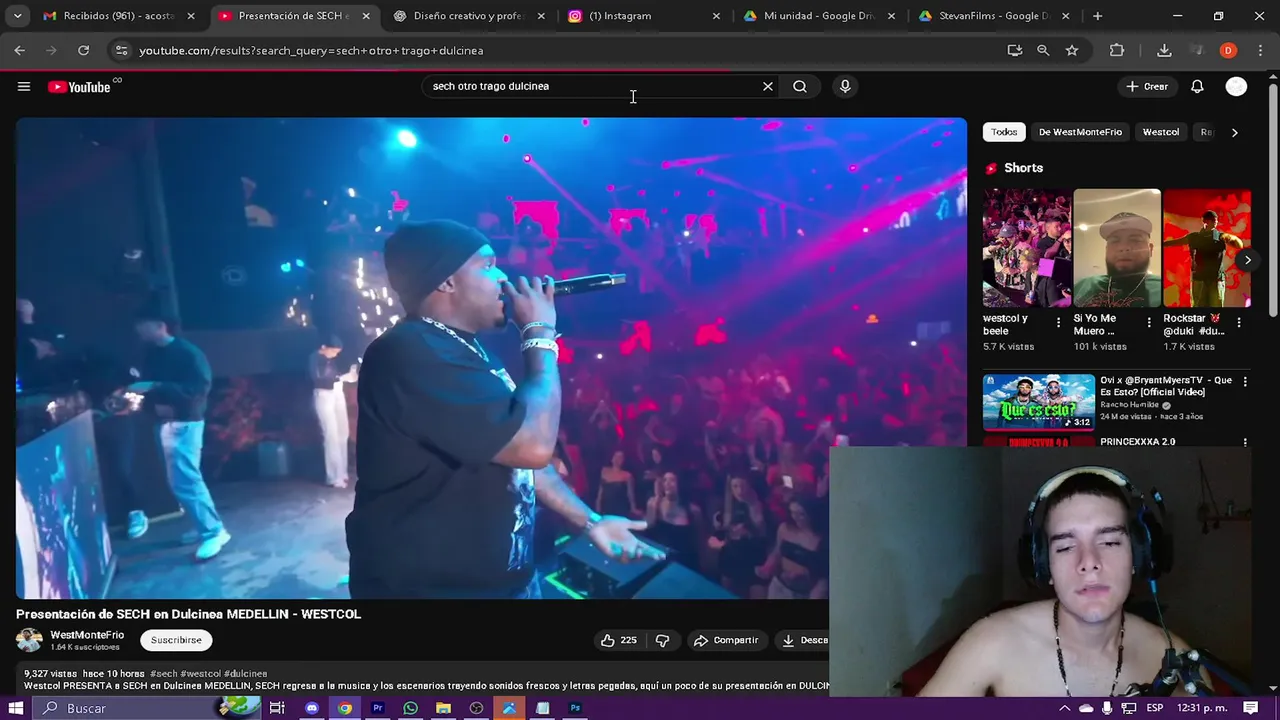This screenshot has width=1280, height=720.
Task: Open Task View on the taskbar
Action: tap(277, 708)
